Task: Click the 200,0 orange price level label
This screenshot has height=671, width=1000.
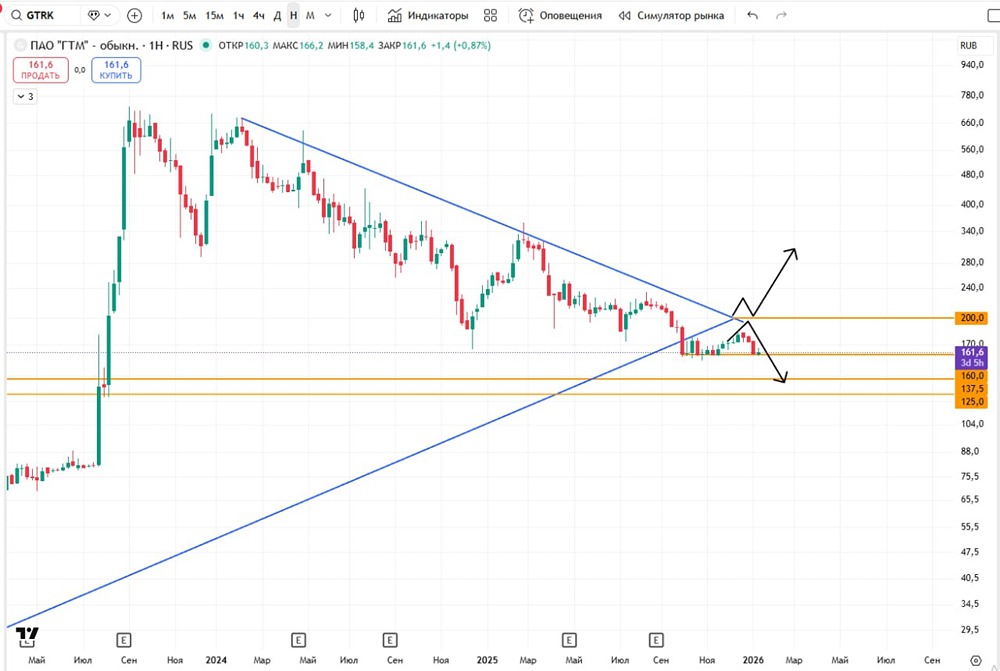Action: click(972, 318)
